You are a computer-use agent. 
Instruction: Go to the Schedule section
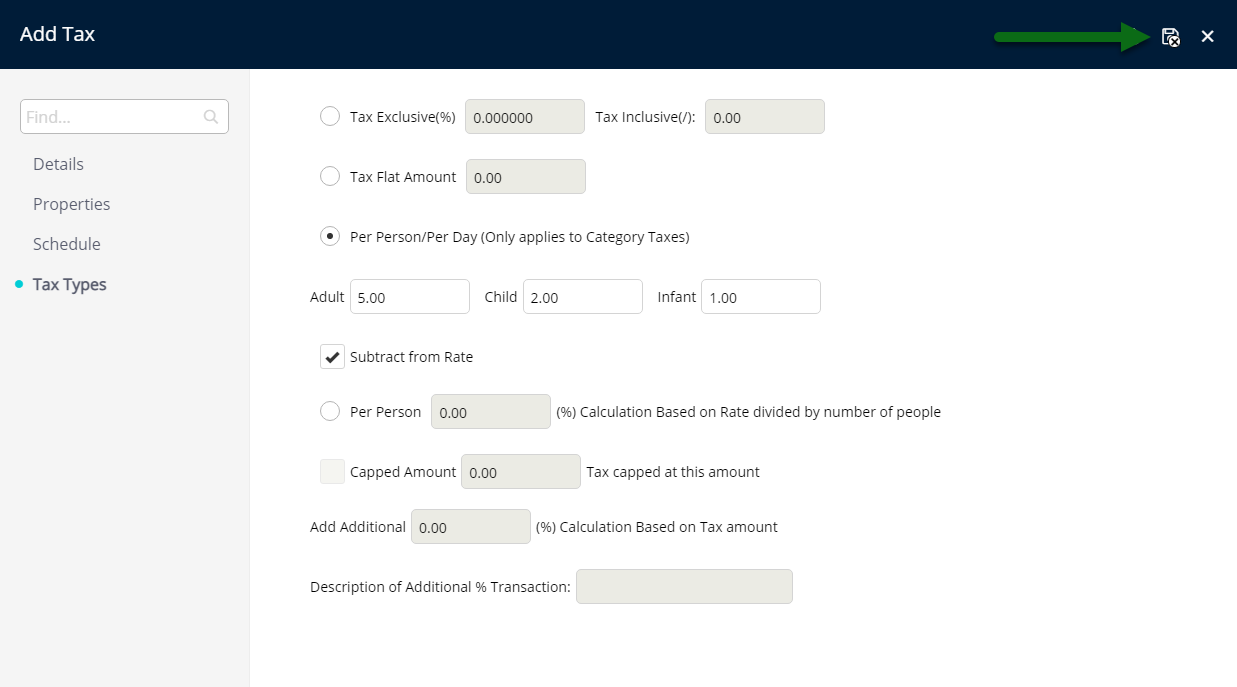click(66, 244)
